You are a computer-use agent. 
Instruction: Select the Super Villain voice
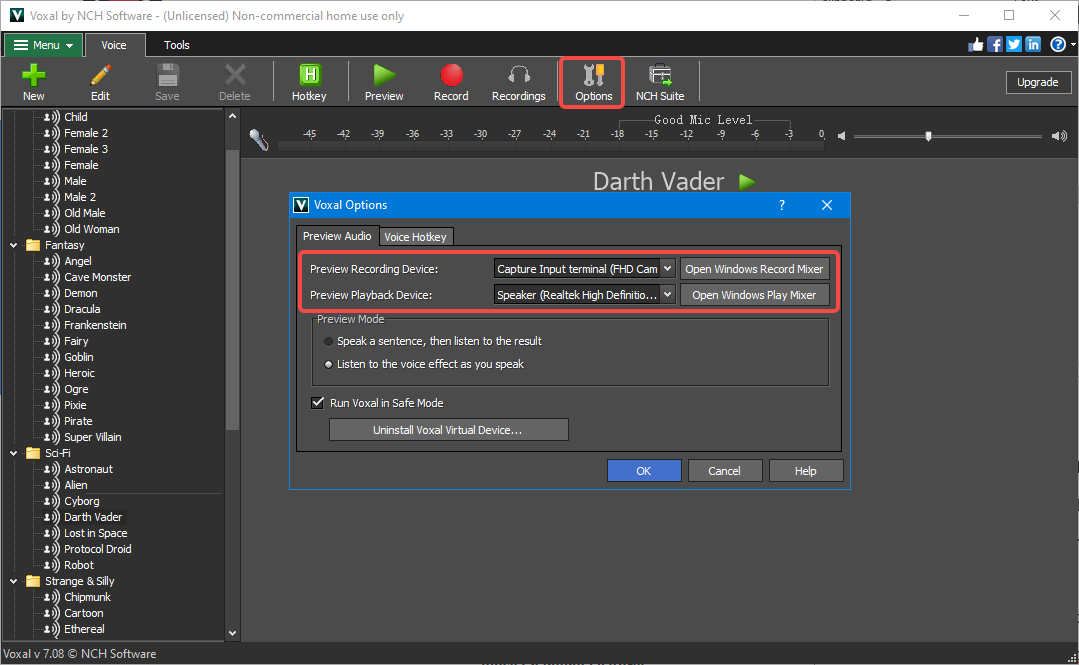point(93,437)
